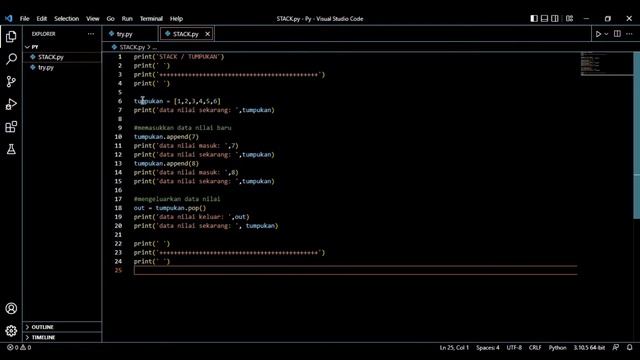The image size is (640, 360).
Task: Place cursor on empty line 25
Action: (x=355, y=270)
